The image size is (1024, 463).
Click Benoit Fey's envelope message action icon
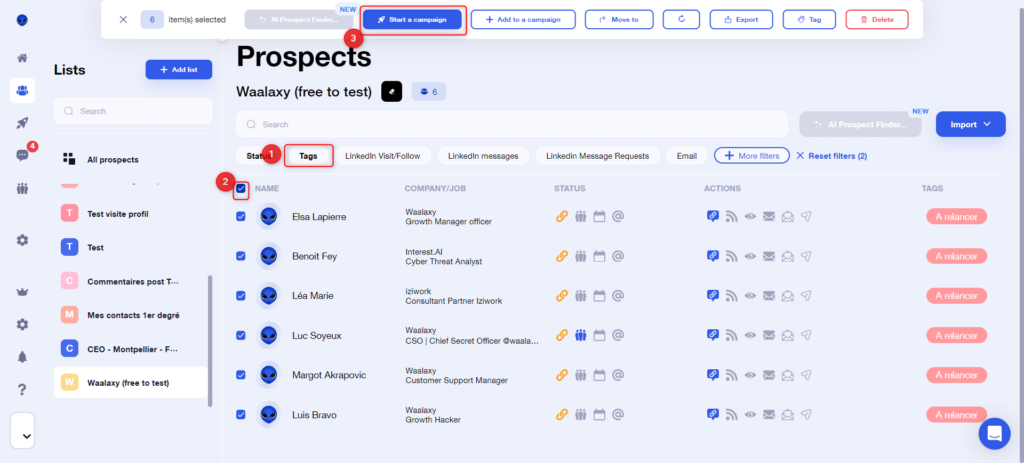pos(769,256)
